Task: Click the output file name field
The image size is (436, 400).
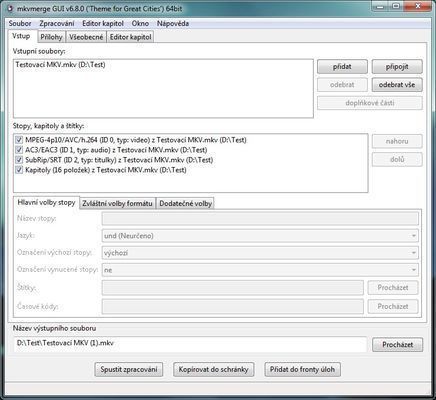Action: pyautogui.click(x=190, y=344)
